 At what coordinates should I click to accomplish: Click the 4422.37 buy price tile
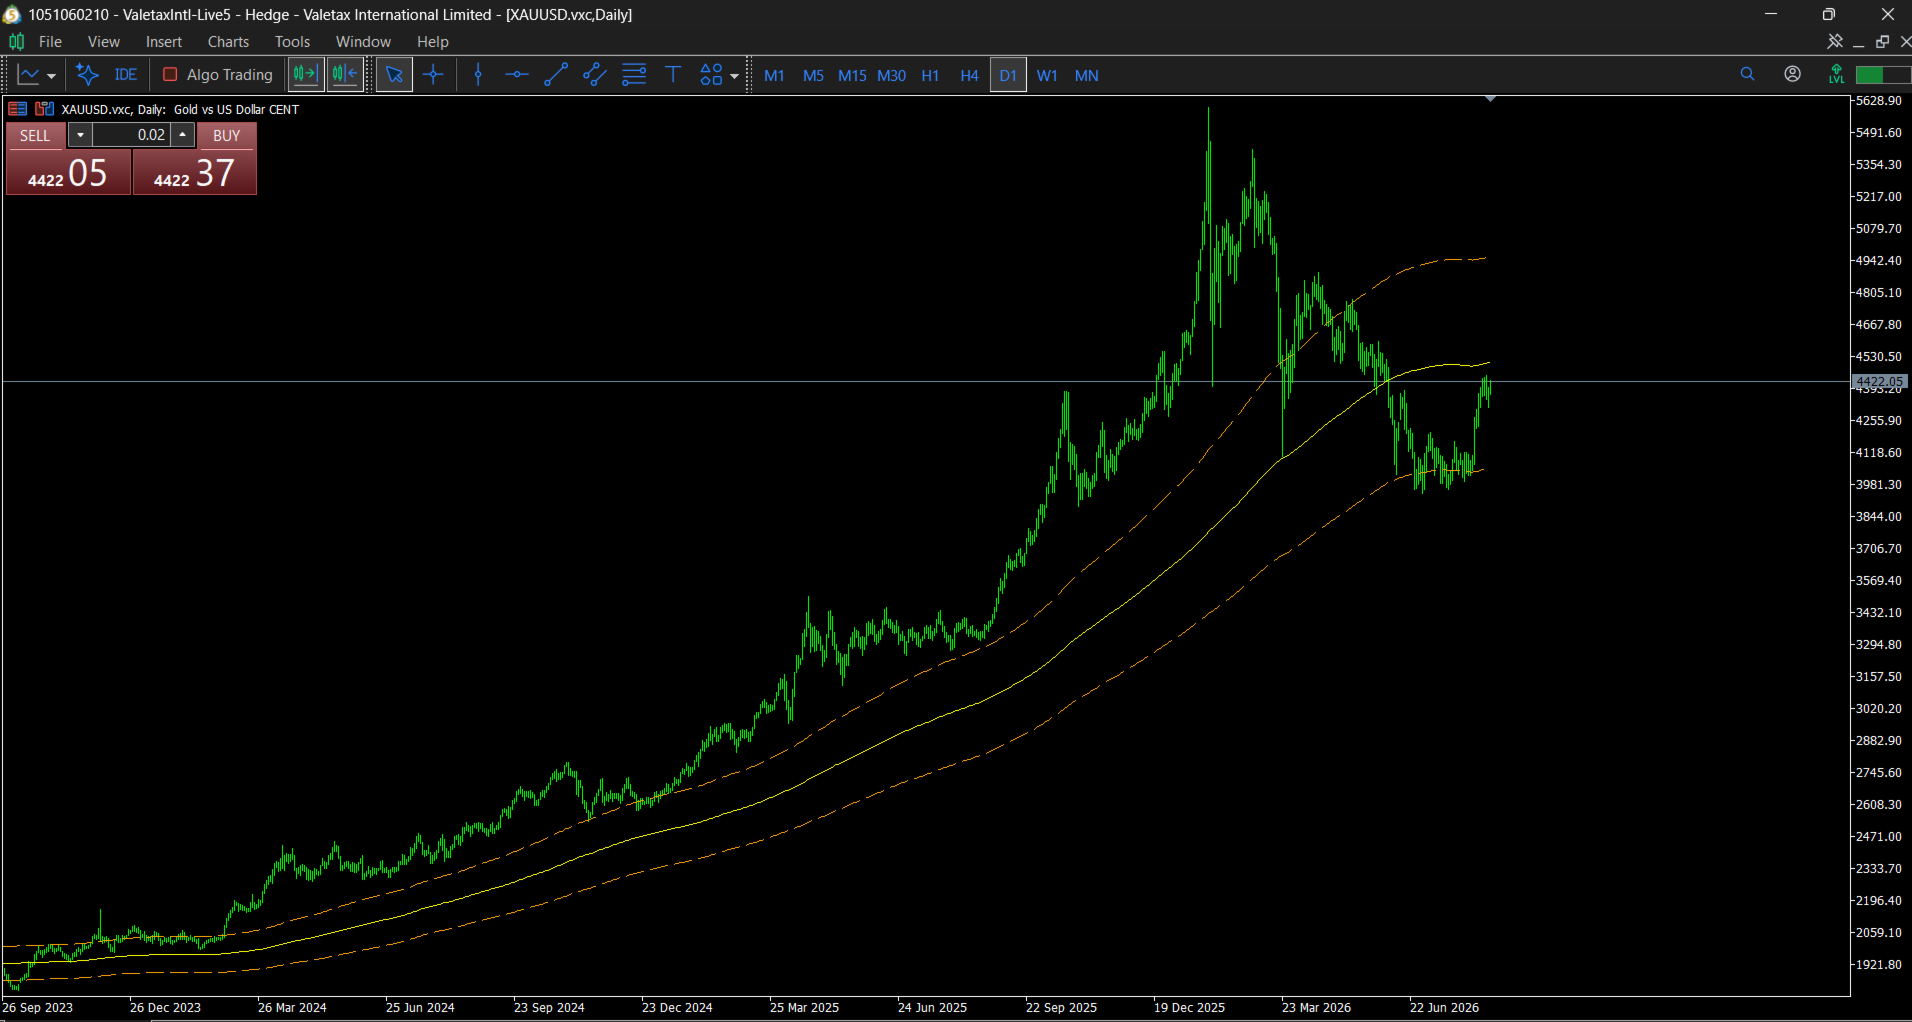pyautogui.click(x=194, y=173)
